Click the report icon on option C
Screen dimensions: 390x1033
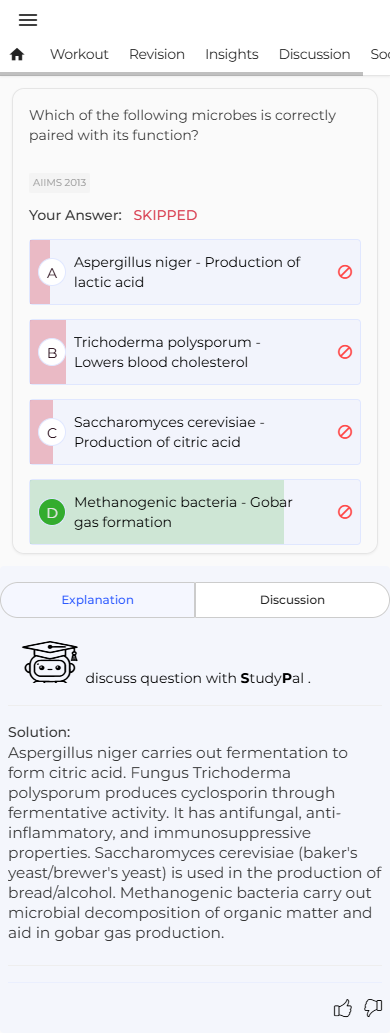[345, 432]
